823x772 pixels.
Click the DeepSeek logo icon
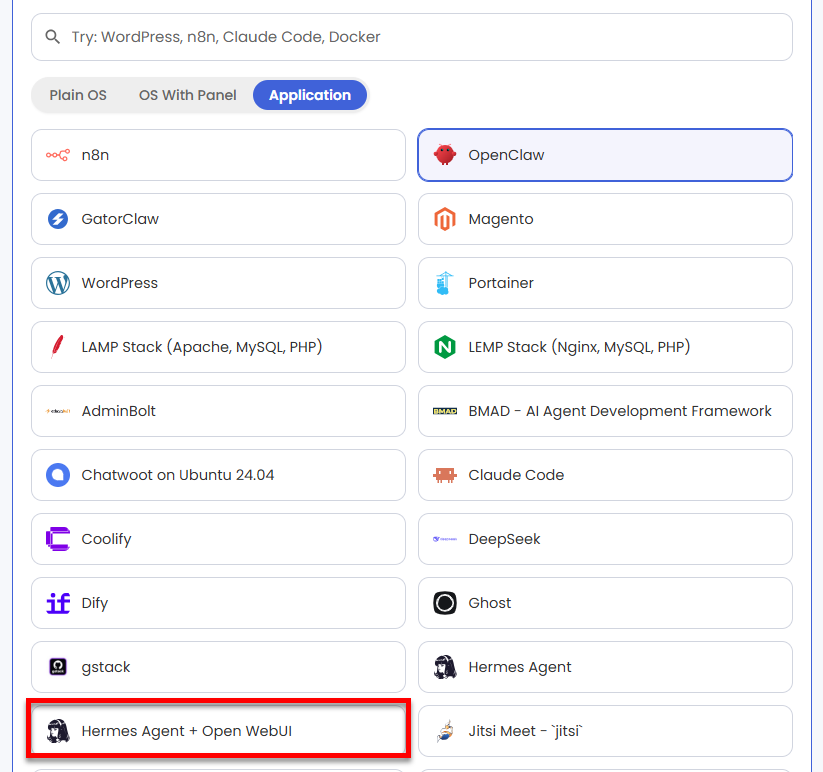tap(445, 539)
